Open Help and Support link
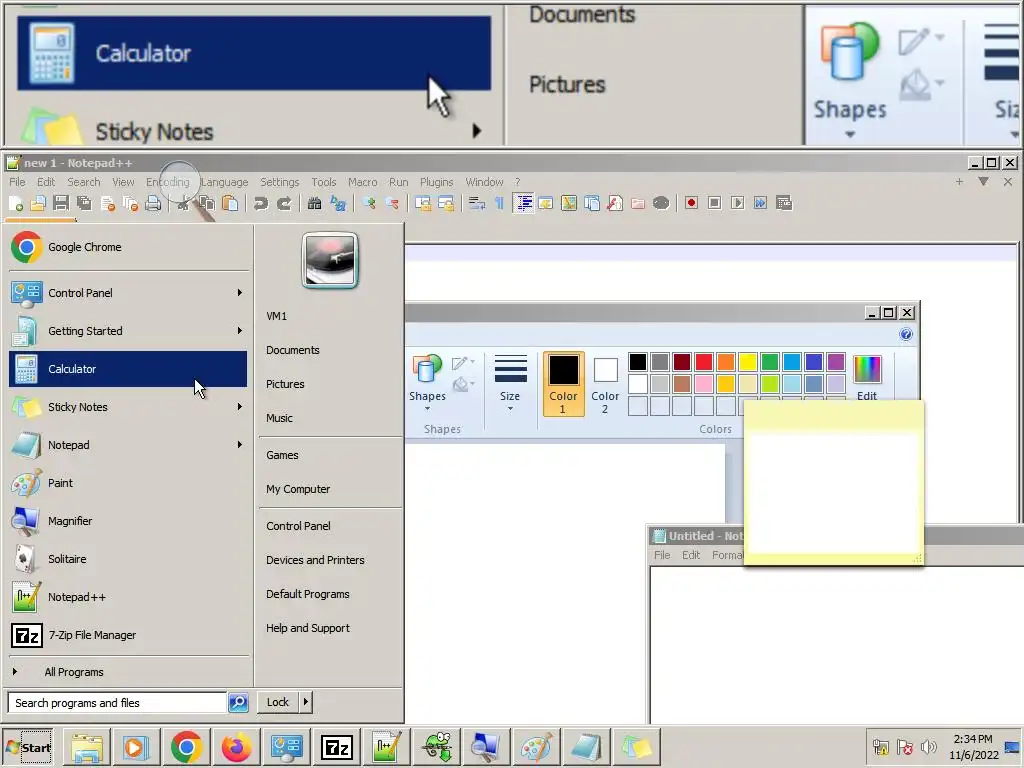 tap(308, 628)
